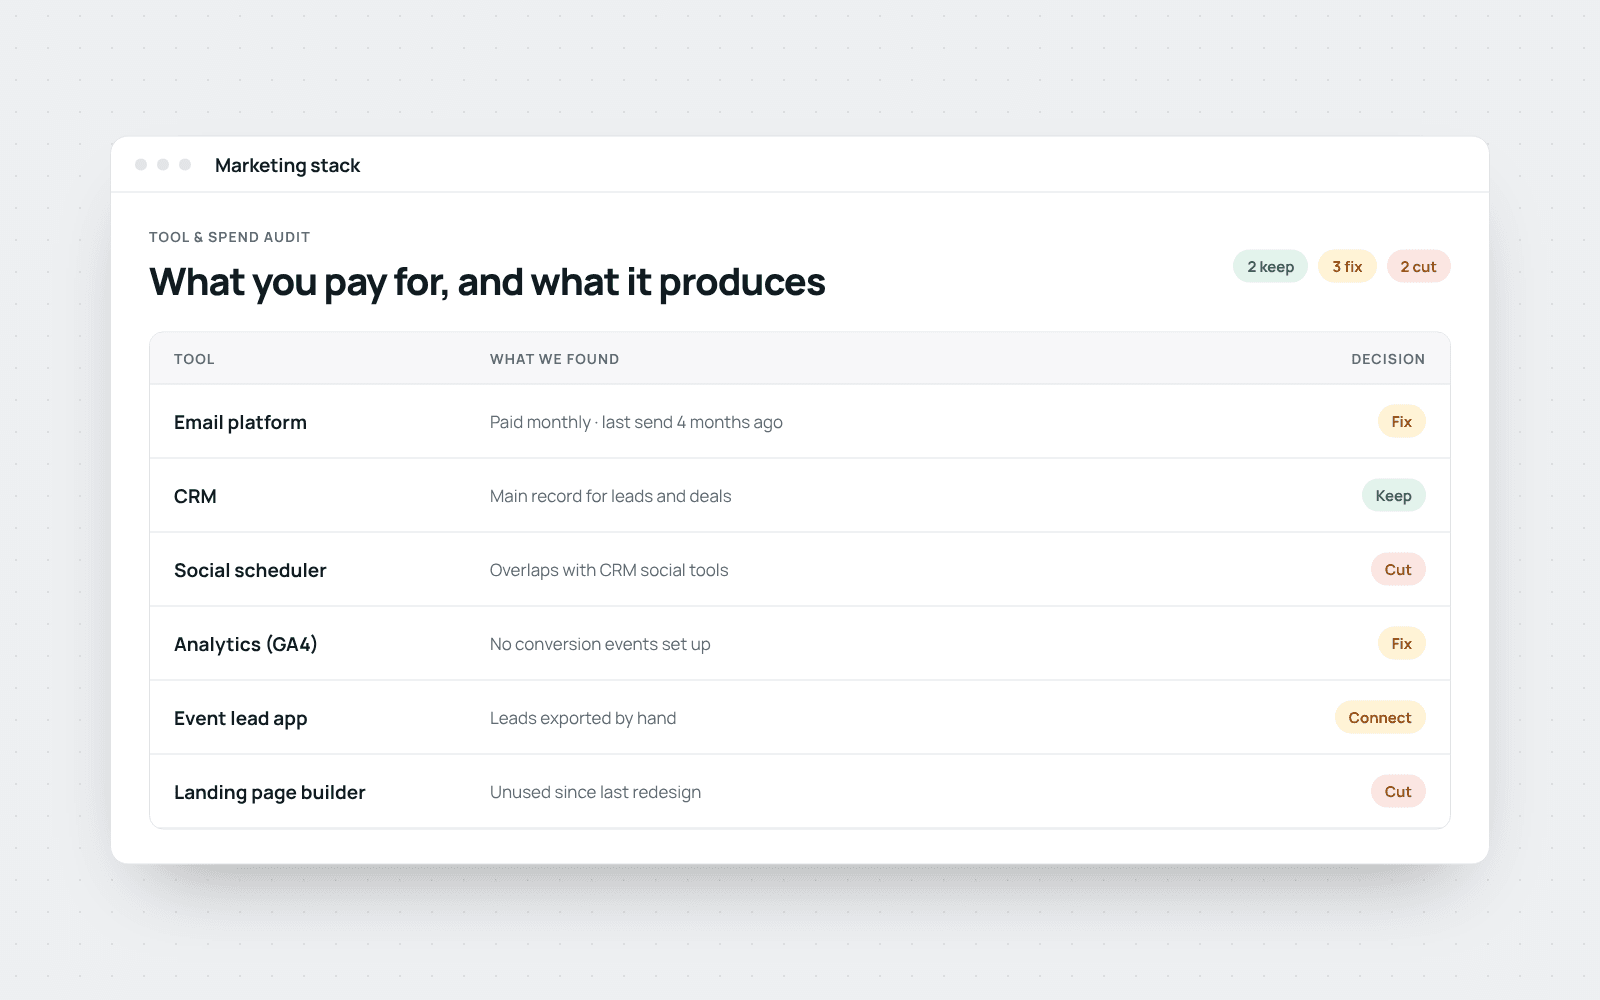Click the '2 keep' summary pill

(x=1270, y=266)
